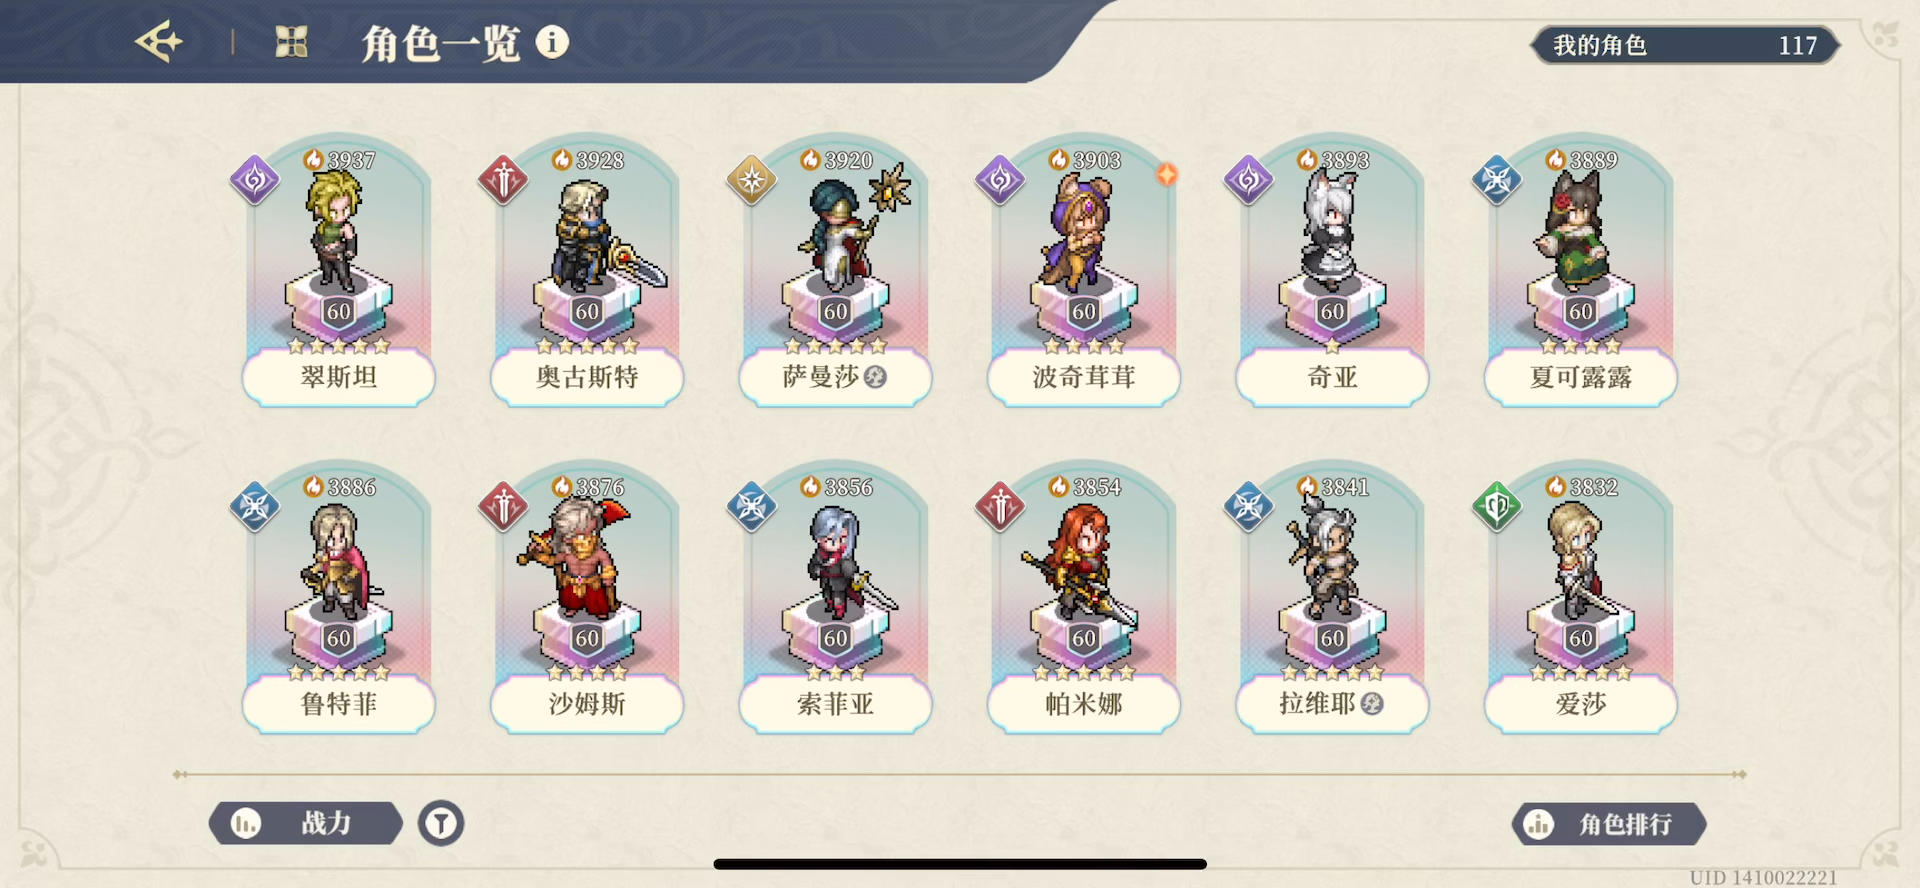Select the 奇亚 character card

click(x=1332, y=272)
